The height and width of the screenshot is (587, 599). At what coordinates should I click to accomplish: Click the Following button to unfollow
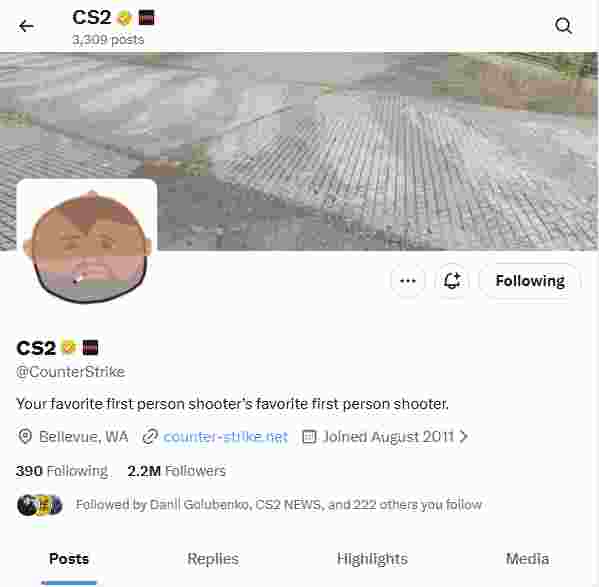[x=530, y=281]
